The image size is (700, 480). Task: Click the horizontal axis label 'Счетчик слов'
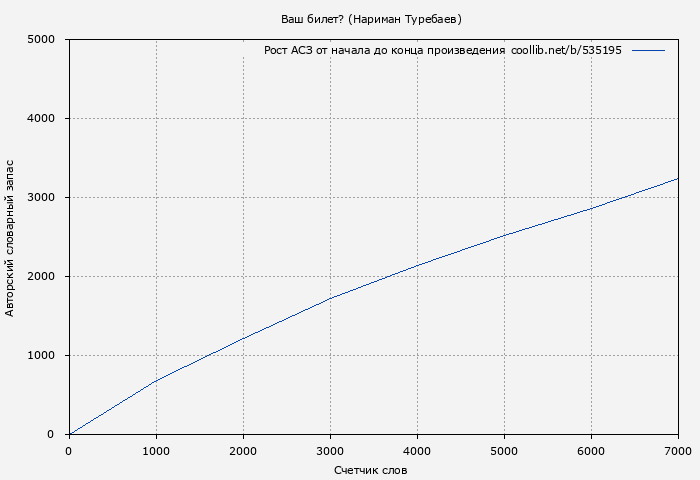point(371,470)
